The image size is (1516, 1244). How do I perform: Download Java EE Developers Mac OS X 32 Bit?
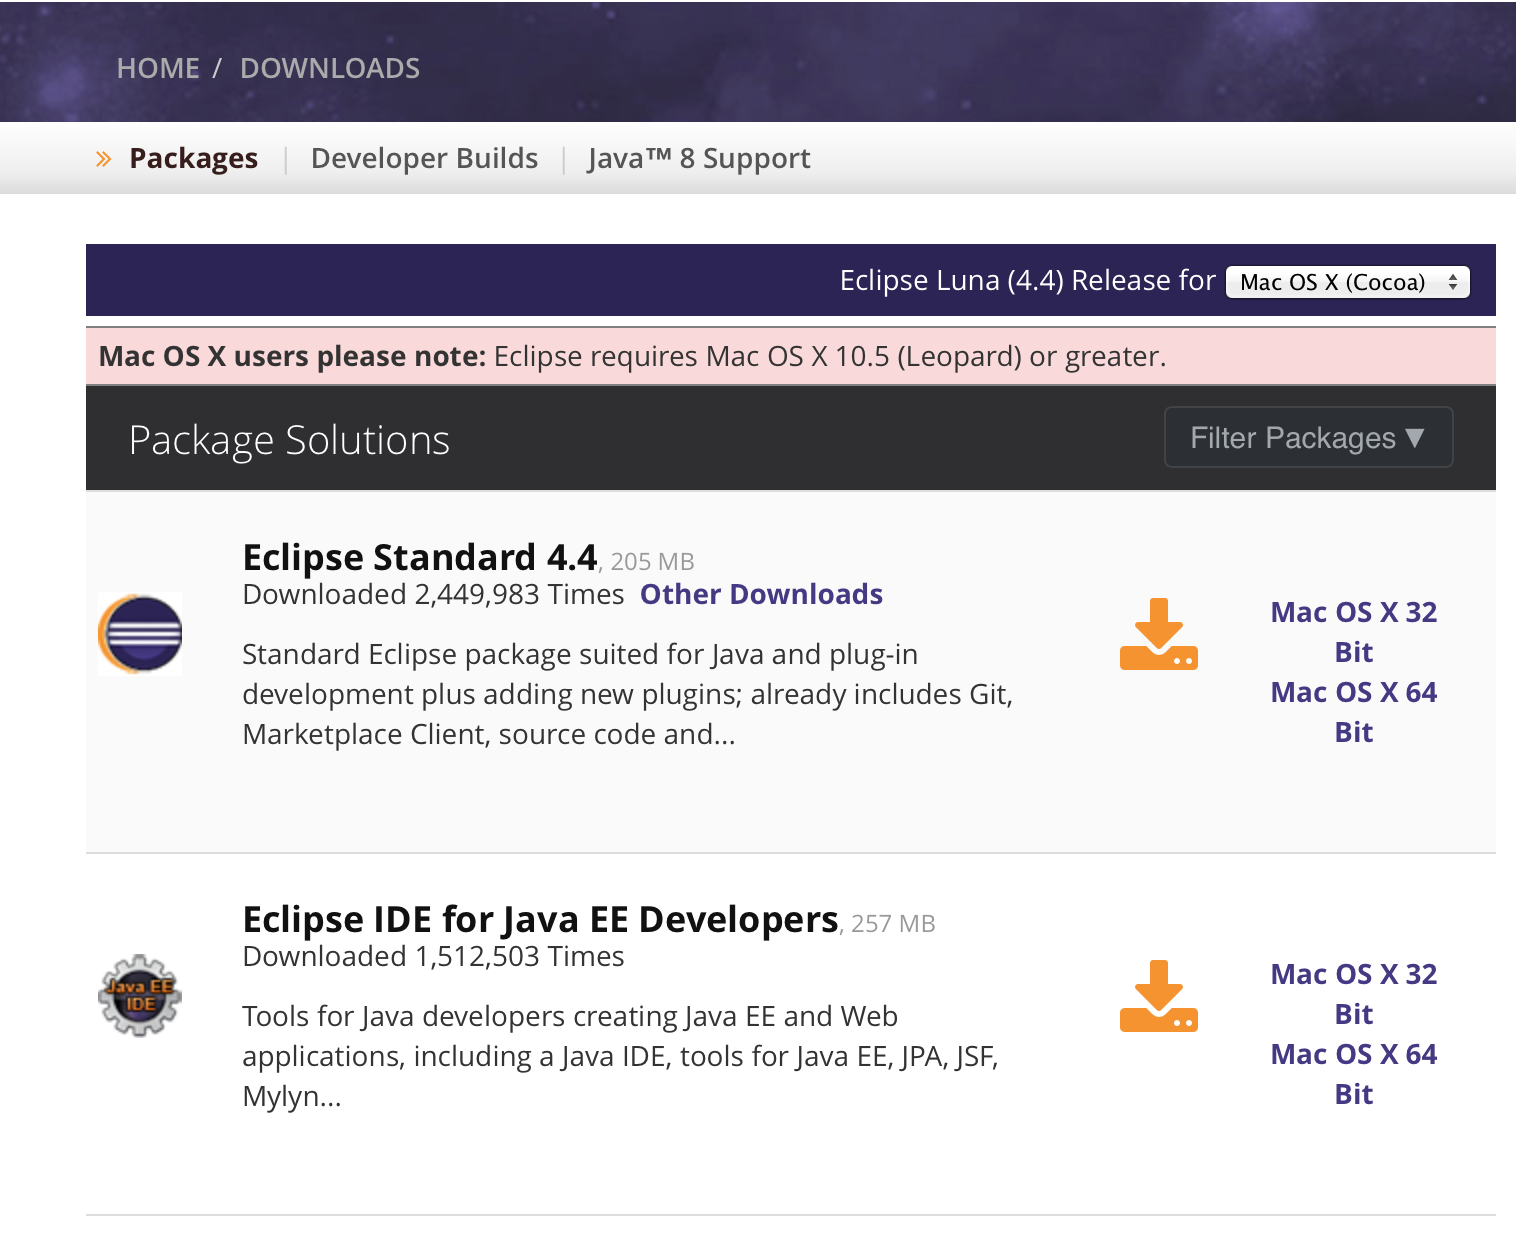[1353, 994]
